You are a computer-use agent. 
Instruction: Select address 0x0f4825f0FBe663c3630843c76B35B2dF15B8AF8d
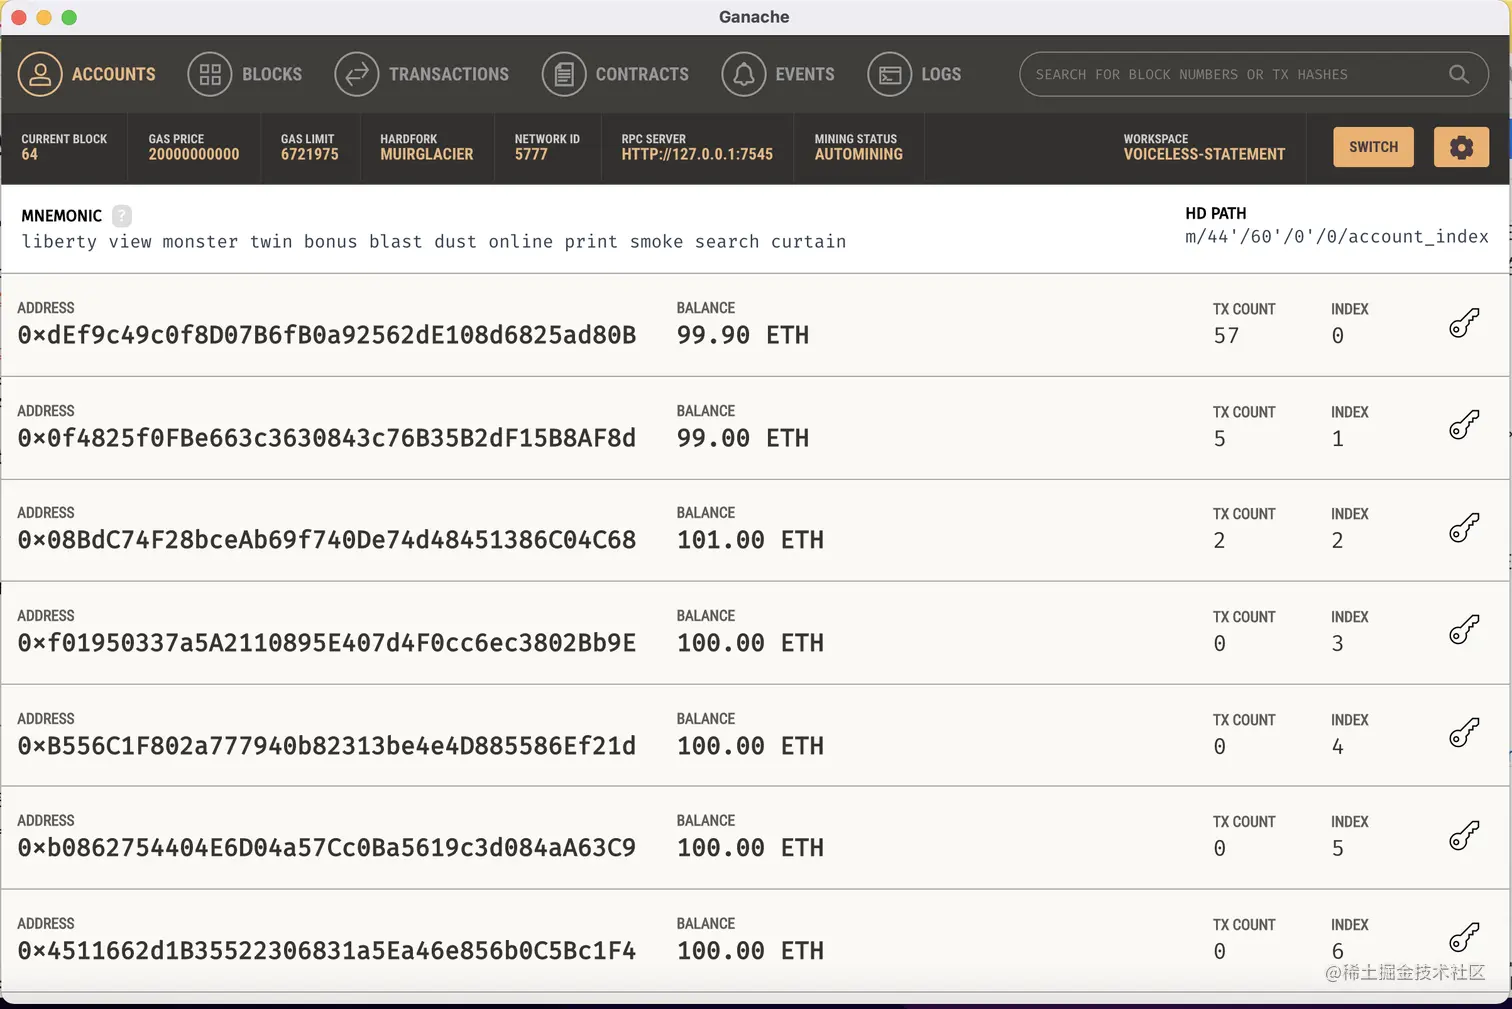coord(327,438)
